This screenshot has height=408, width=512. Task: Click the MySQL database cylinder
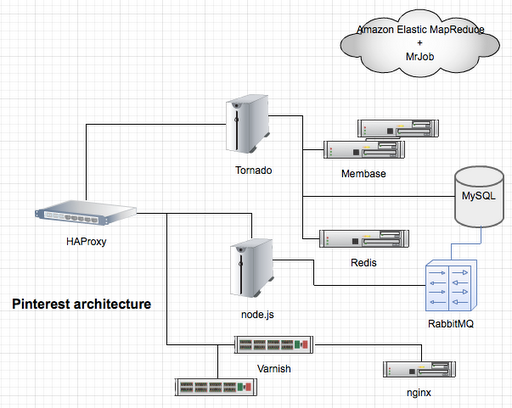(479, 197)
